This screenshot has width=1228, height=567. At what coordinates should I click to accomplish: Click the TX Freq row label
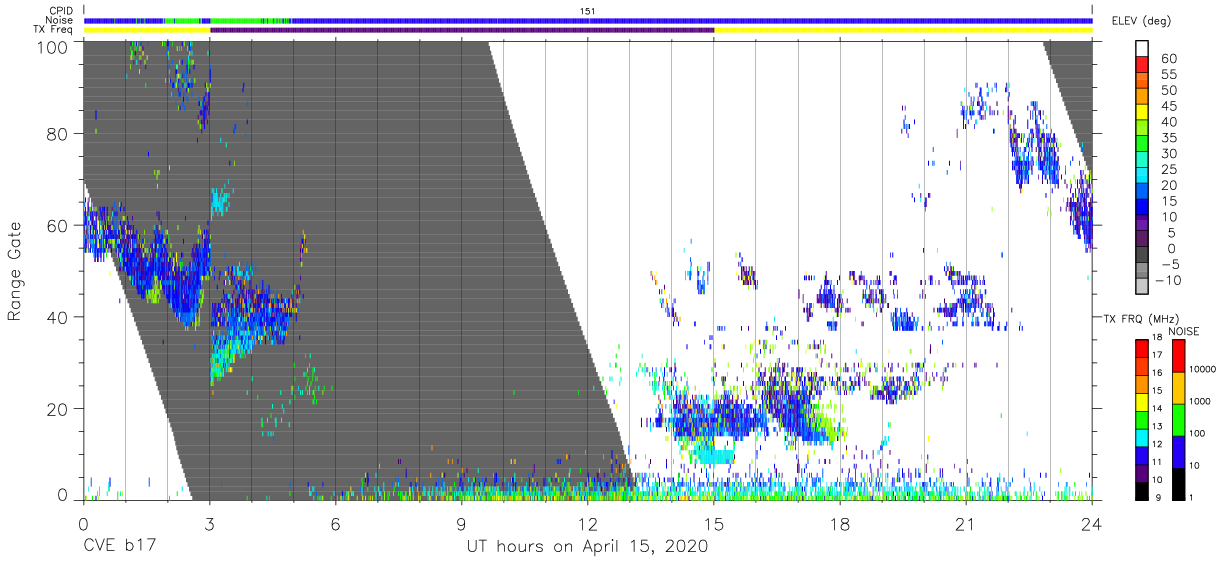tap(54, 30)
